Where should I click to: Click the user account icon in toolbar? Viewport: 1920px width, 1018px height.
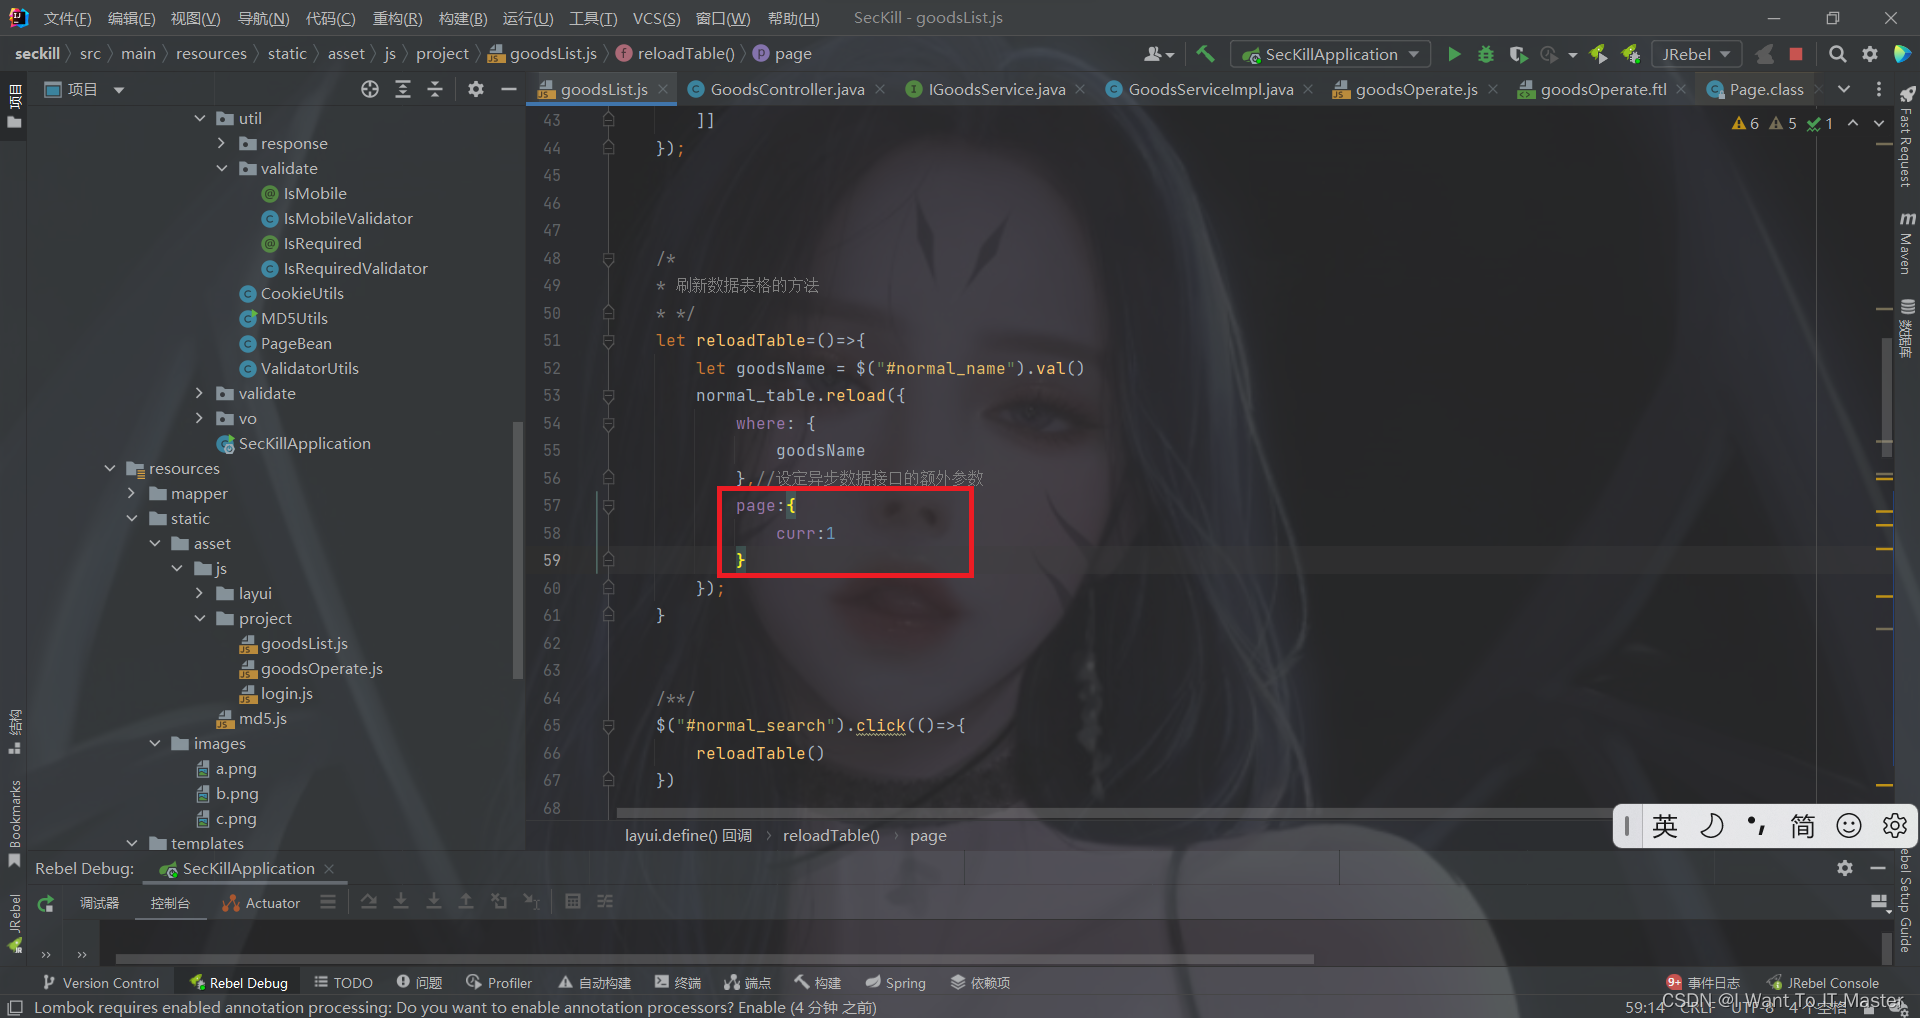coord(1158,54)
